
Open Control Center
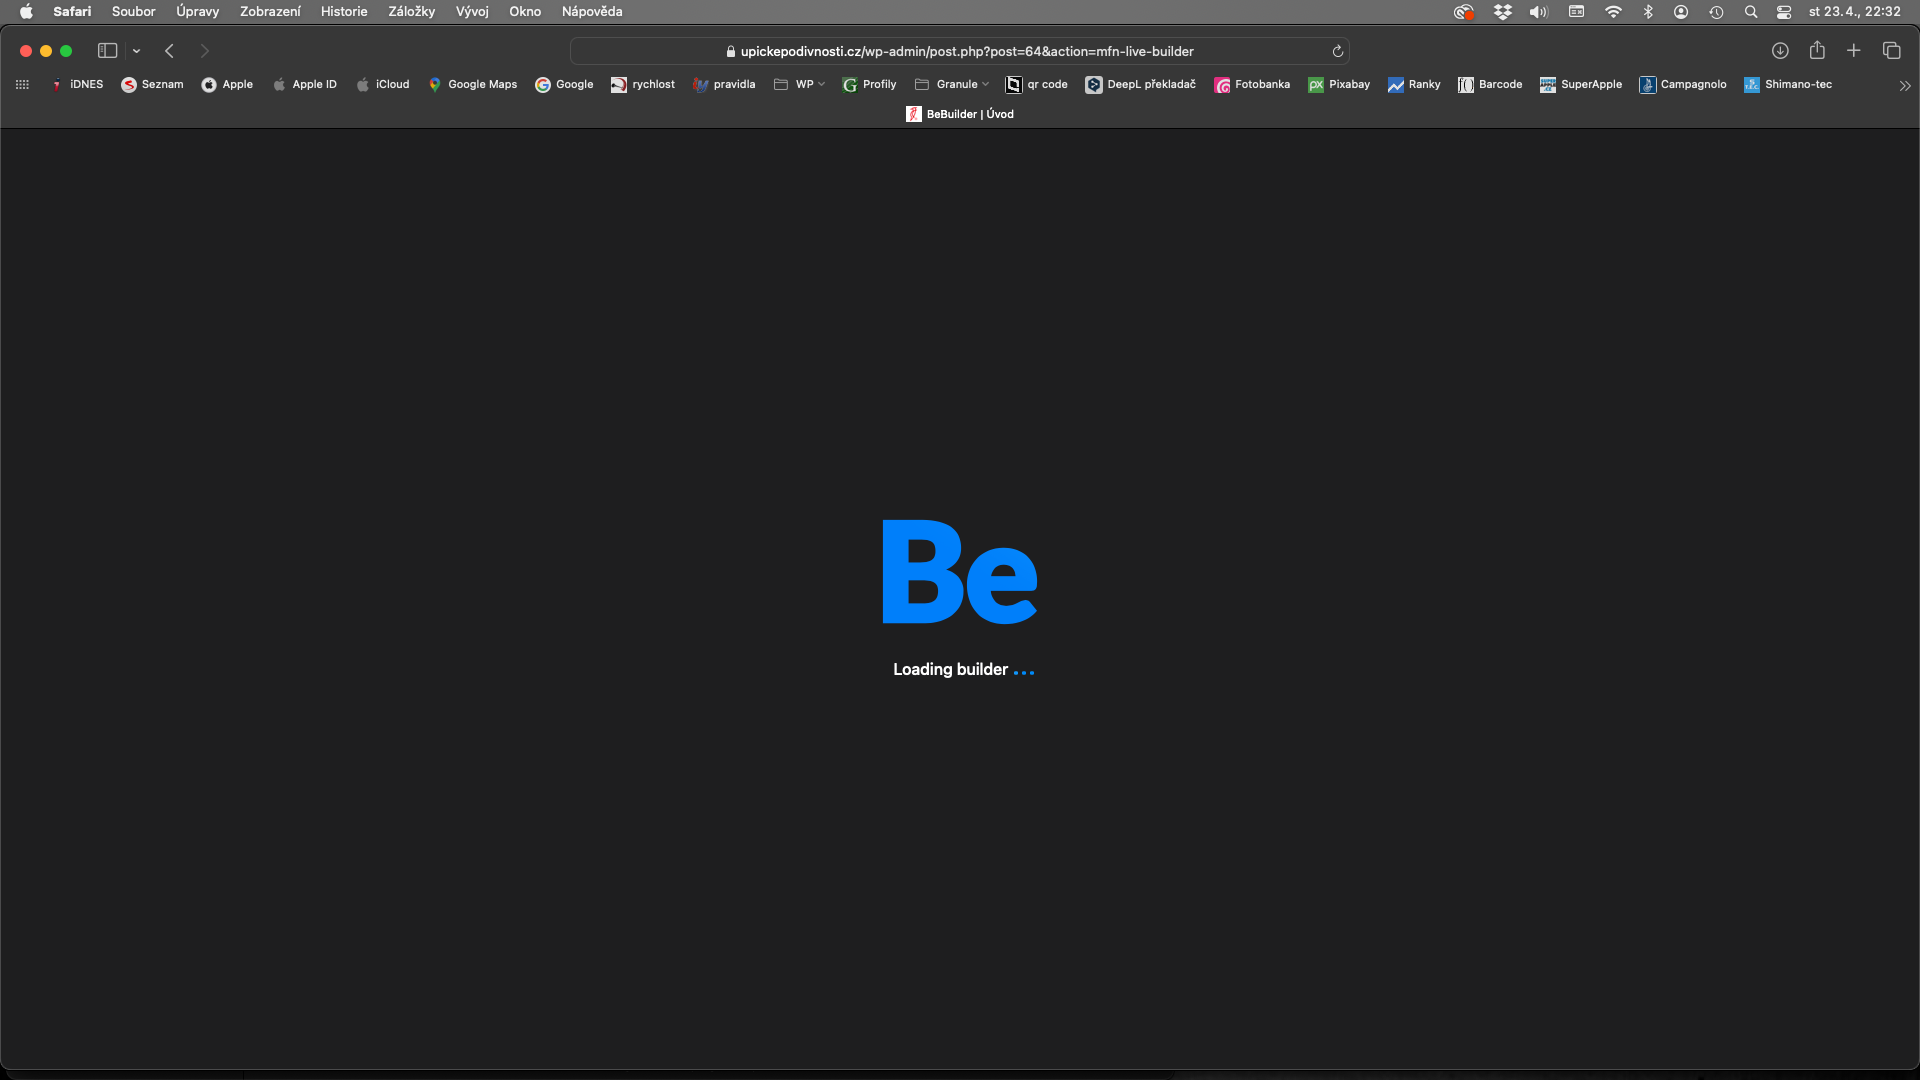pyautogui.click(x=1784, y=12)
